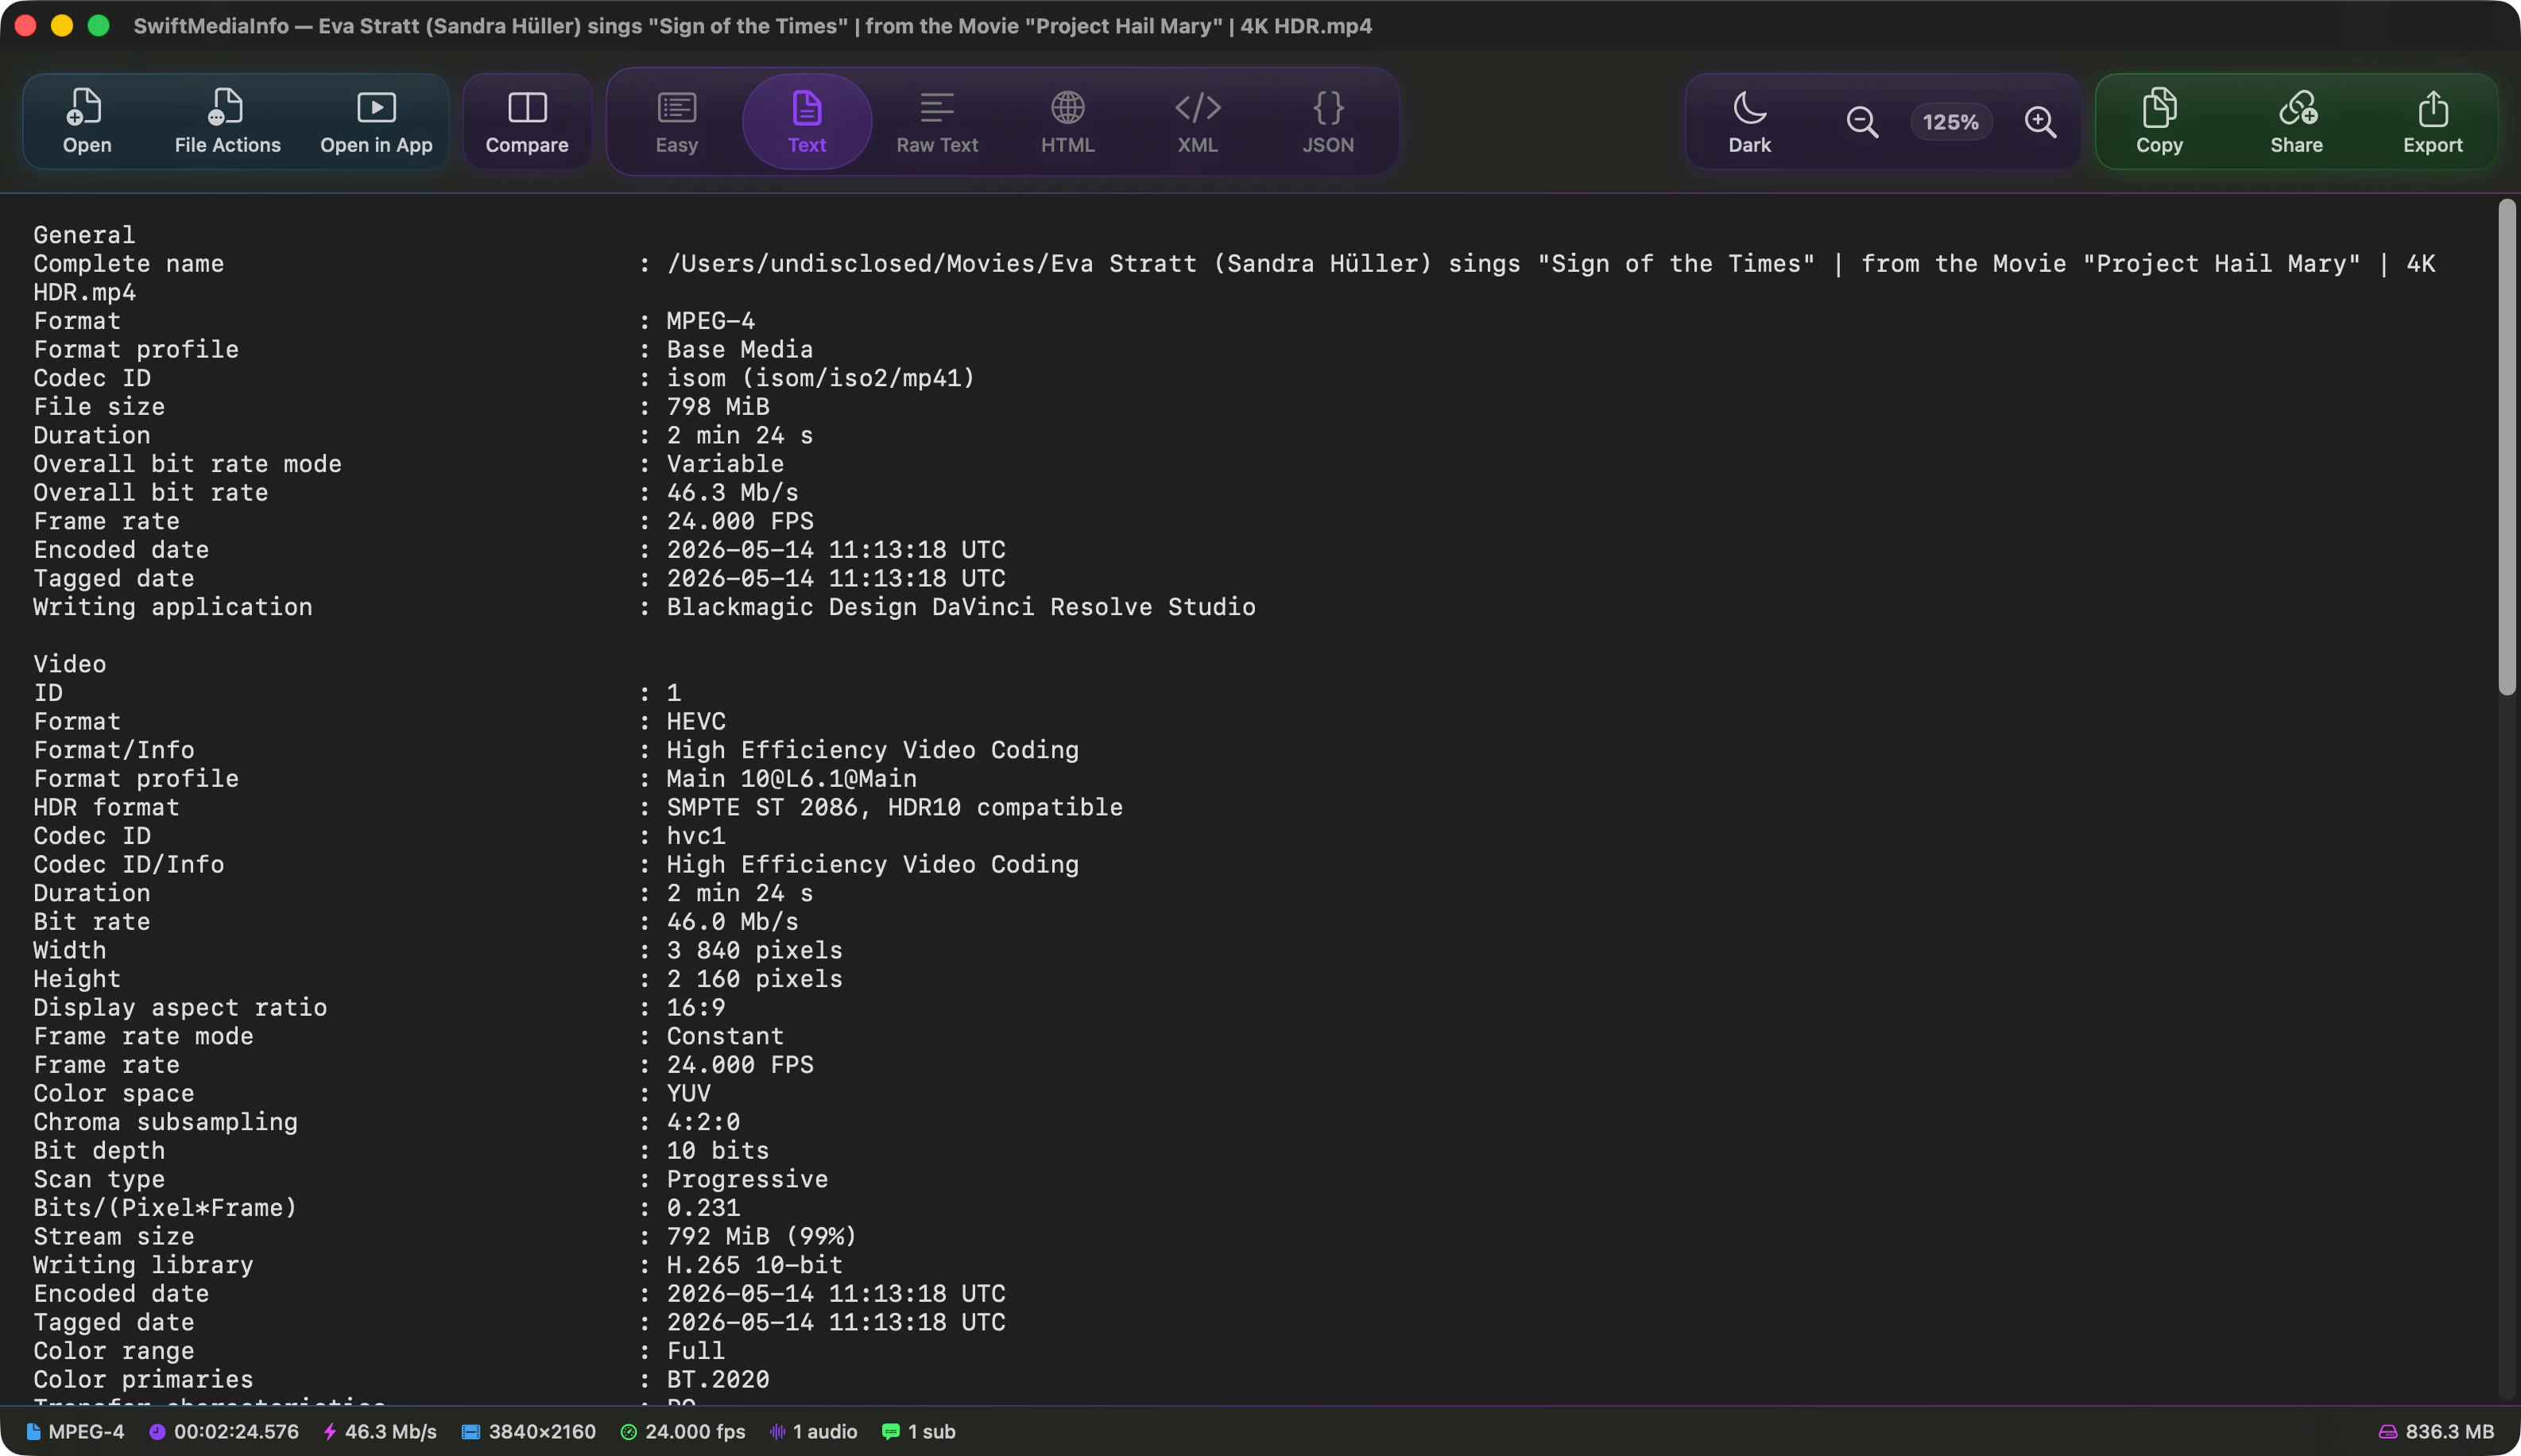
Task: Click the 'Main 10@L6.1@Main' profile value
Action: [792, 779]
